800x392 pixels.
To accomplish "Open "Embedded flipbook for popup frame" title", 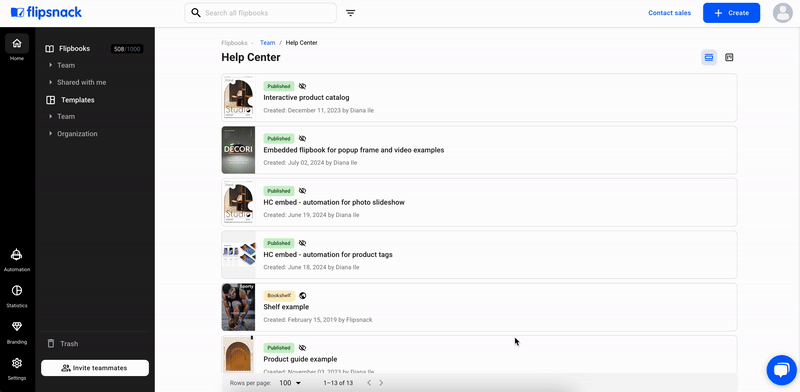I will (x=354, y=150).
